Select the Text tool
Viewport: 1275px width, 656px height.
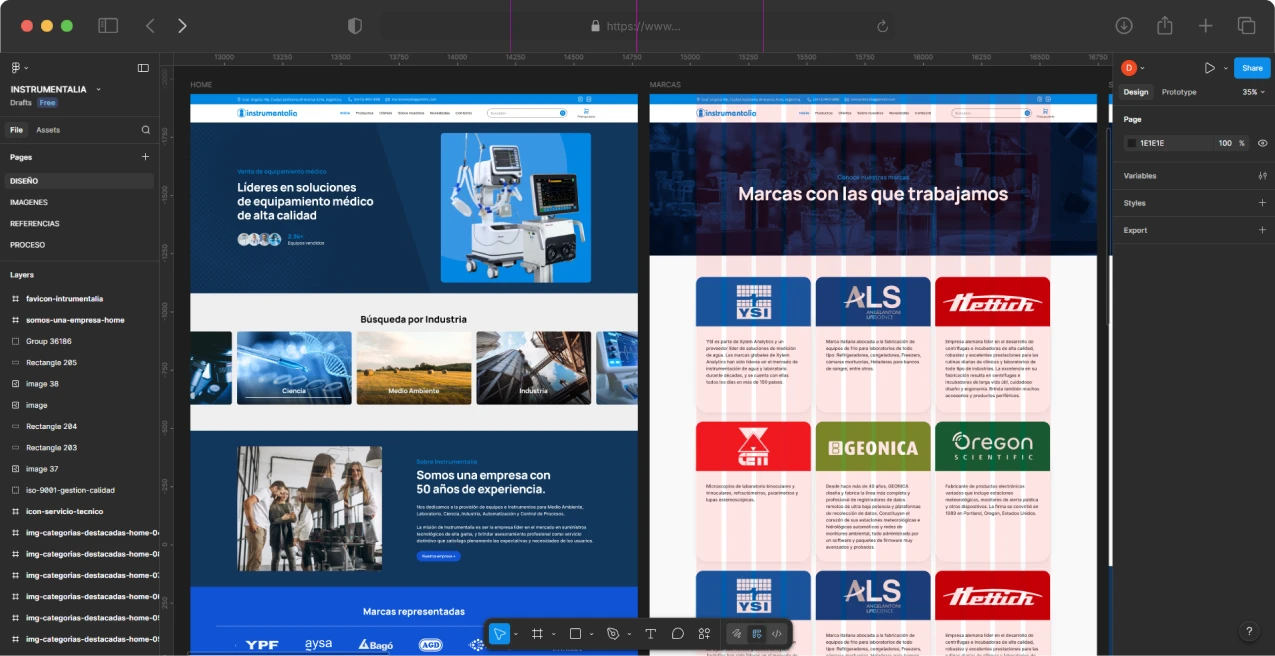(x=650, y=634)
